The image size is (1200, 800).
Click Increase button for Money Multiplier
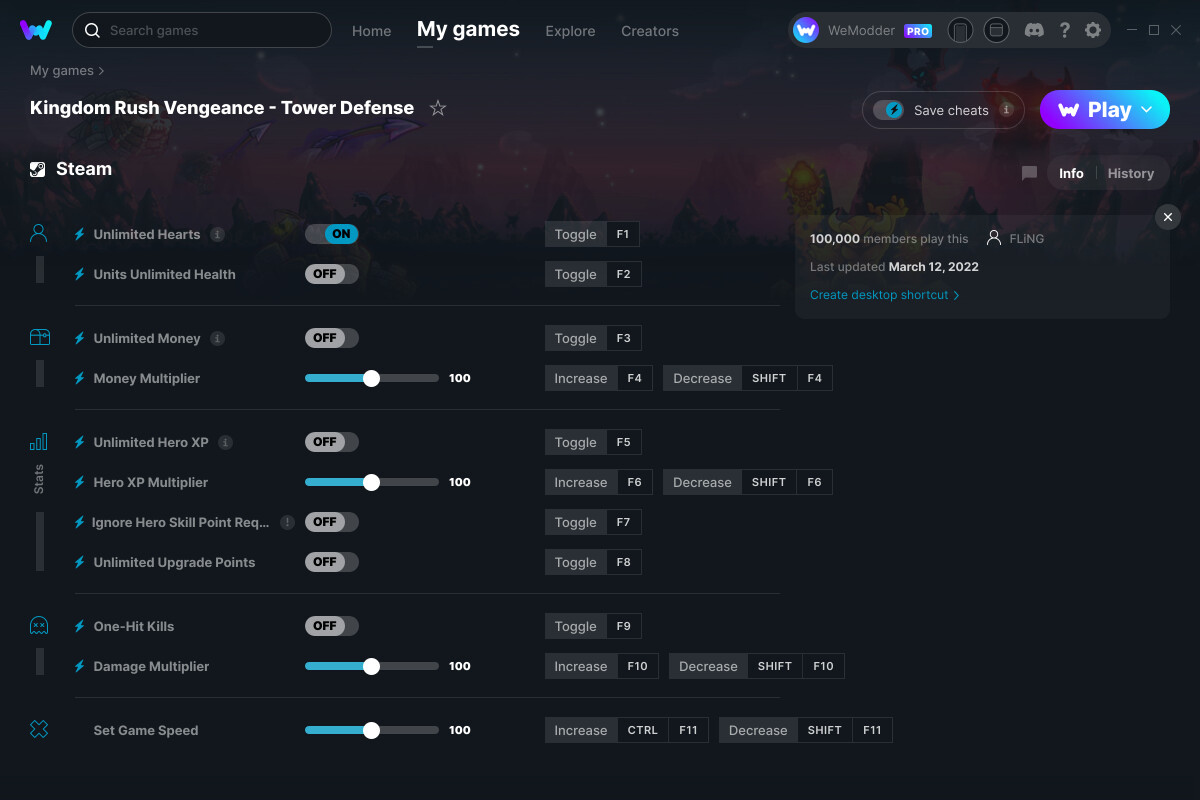pos(581,378)
